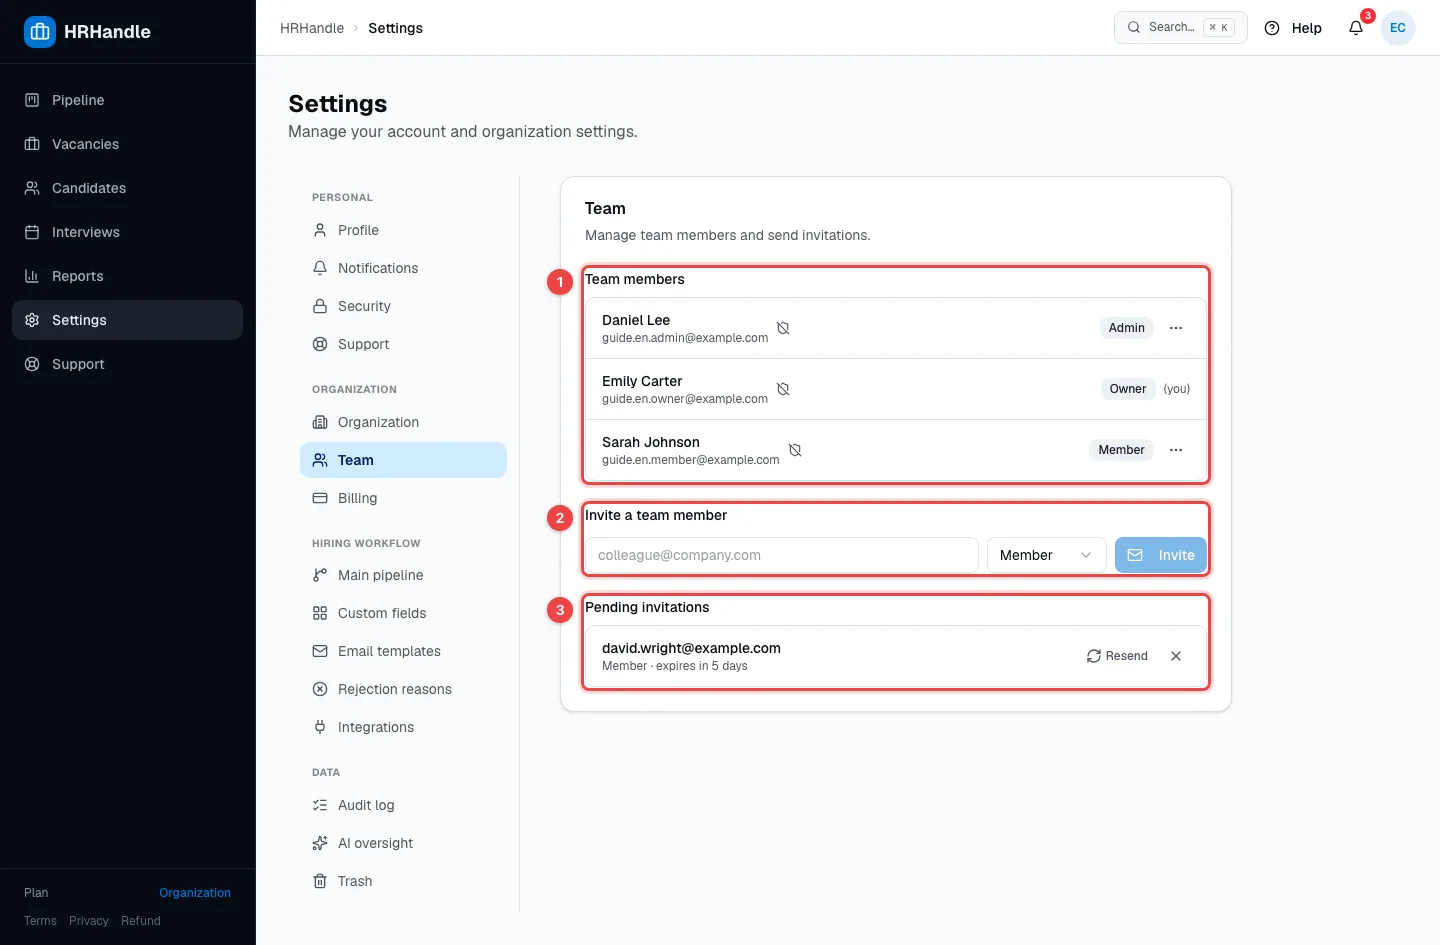The height and width of the screenshot is (945, 1440).
Task: Open the EC user avatar
Action: click(1398, 28)
